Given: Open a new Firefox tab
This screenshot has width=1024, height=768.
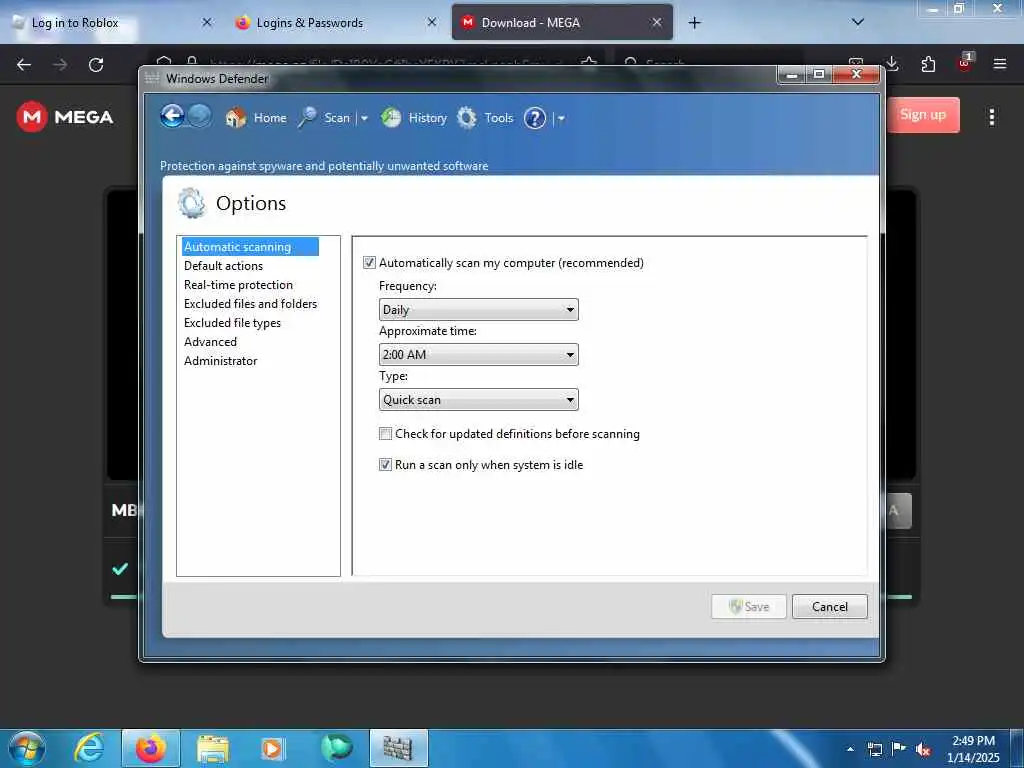Looking at the screenshot, I should 694,23.
